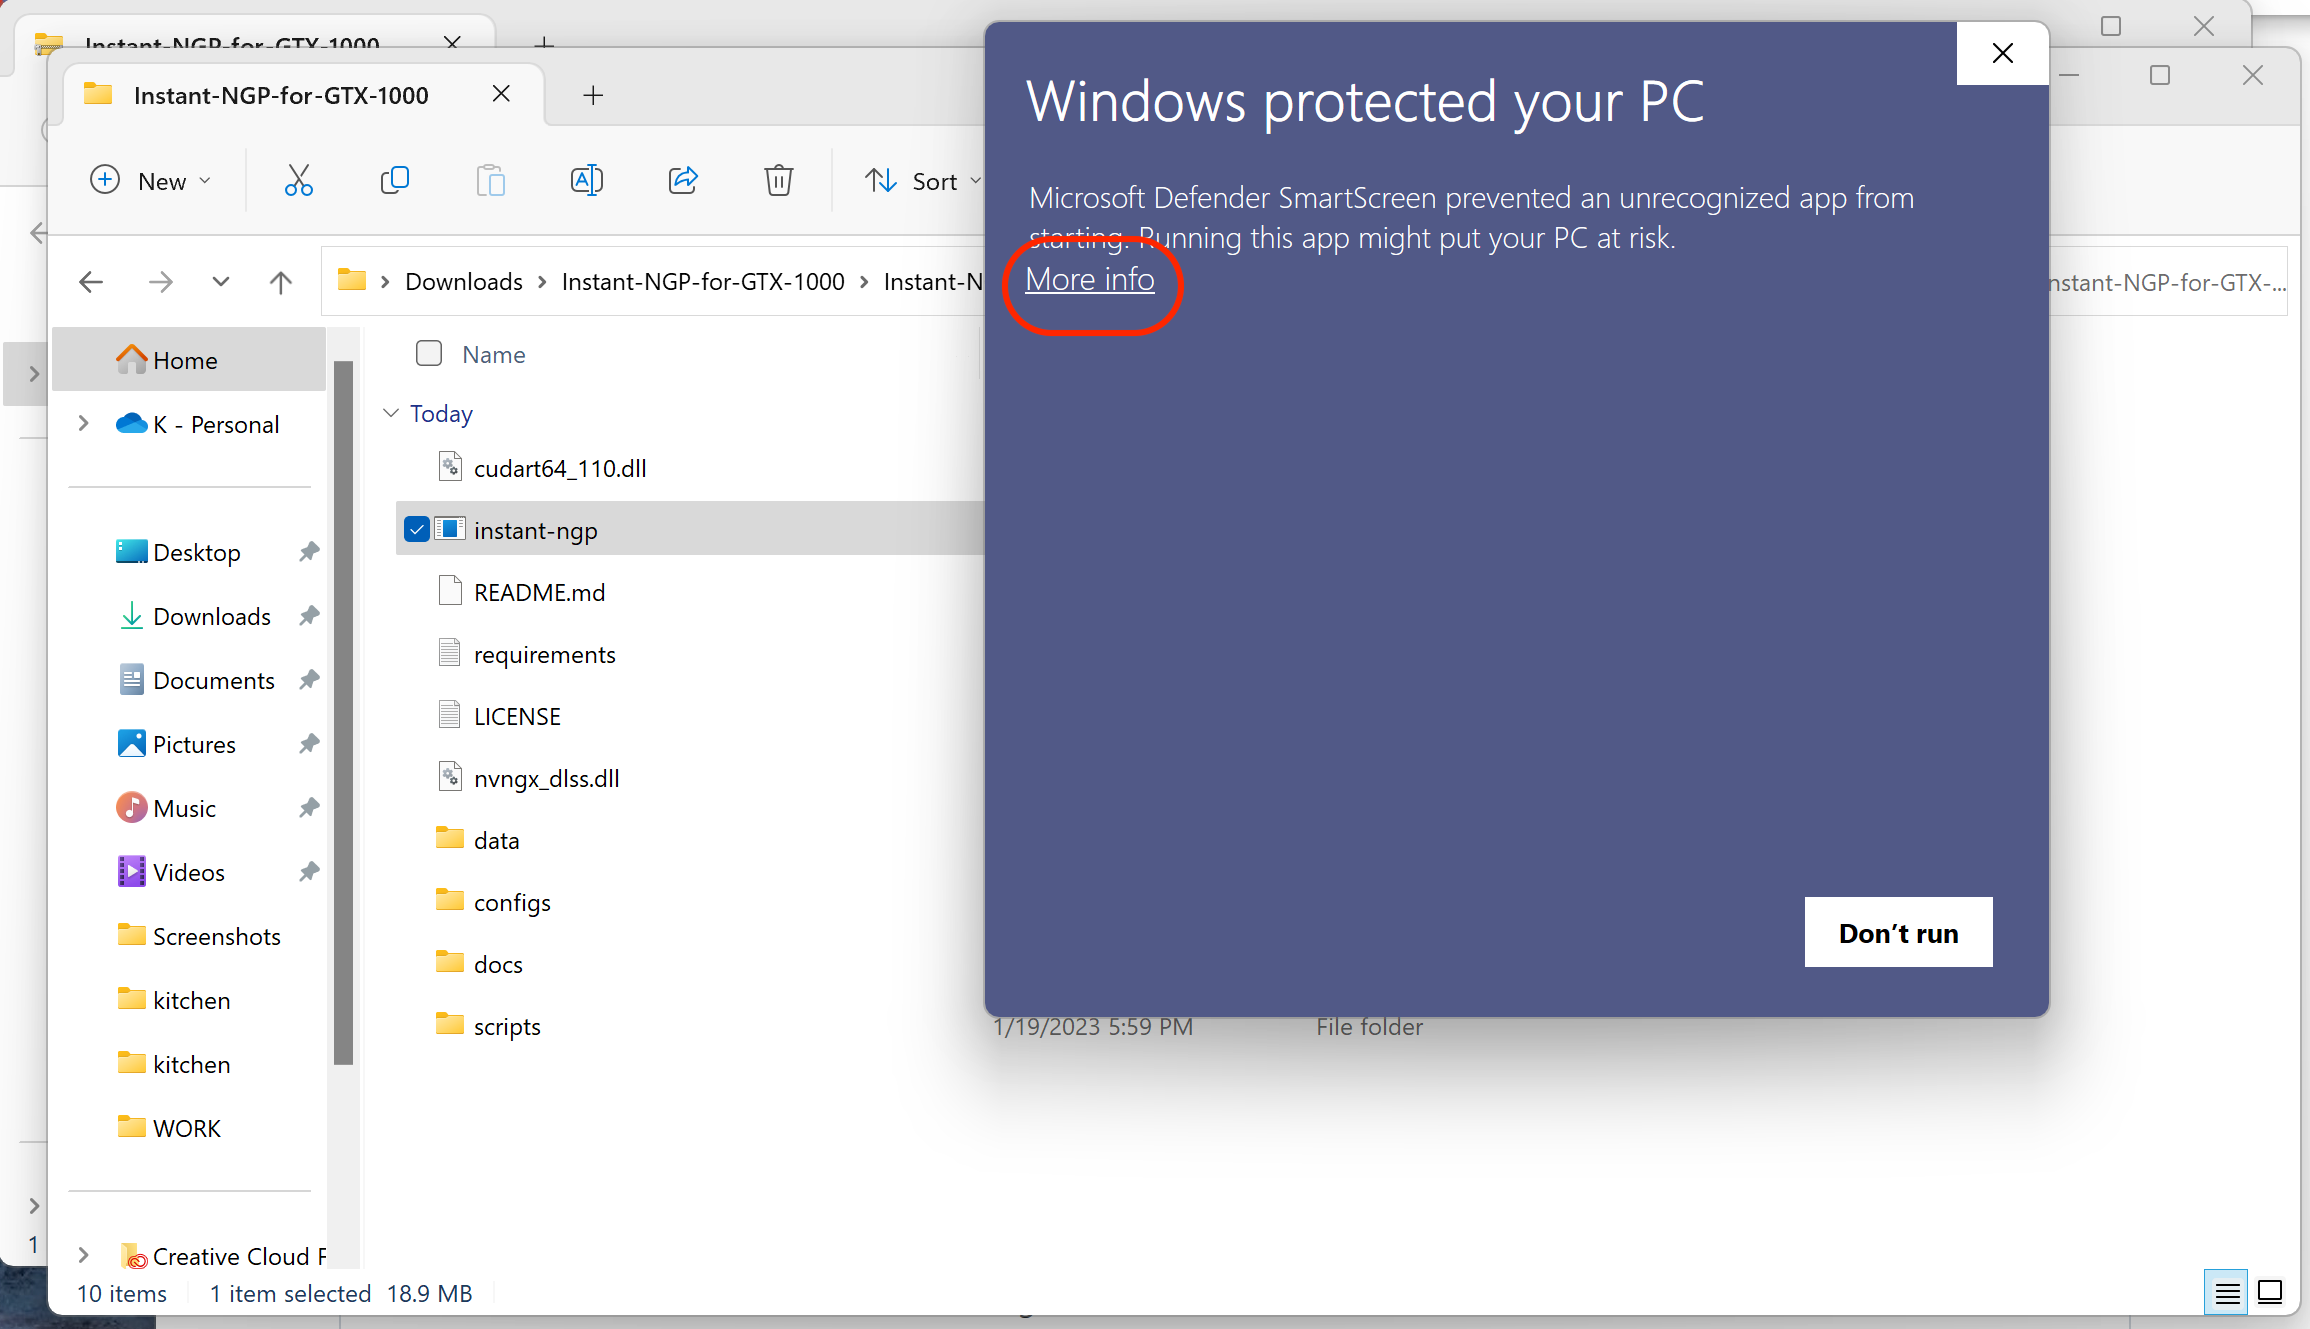Click the Cut scissors icon
2310x1329 pixels.
coord(298,181)
